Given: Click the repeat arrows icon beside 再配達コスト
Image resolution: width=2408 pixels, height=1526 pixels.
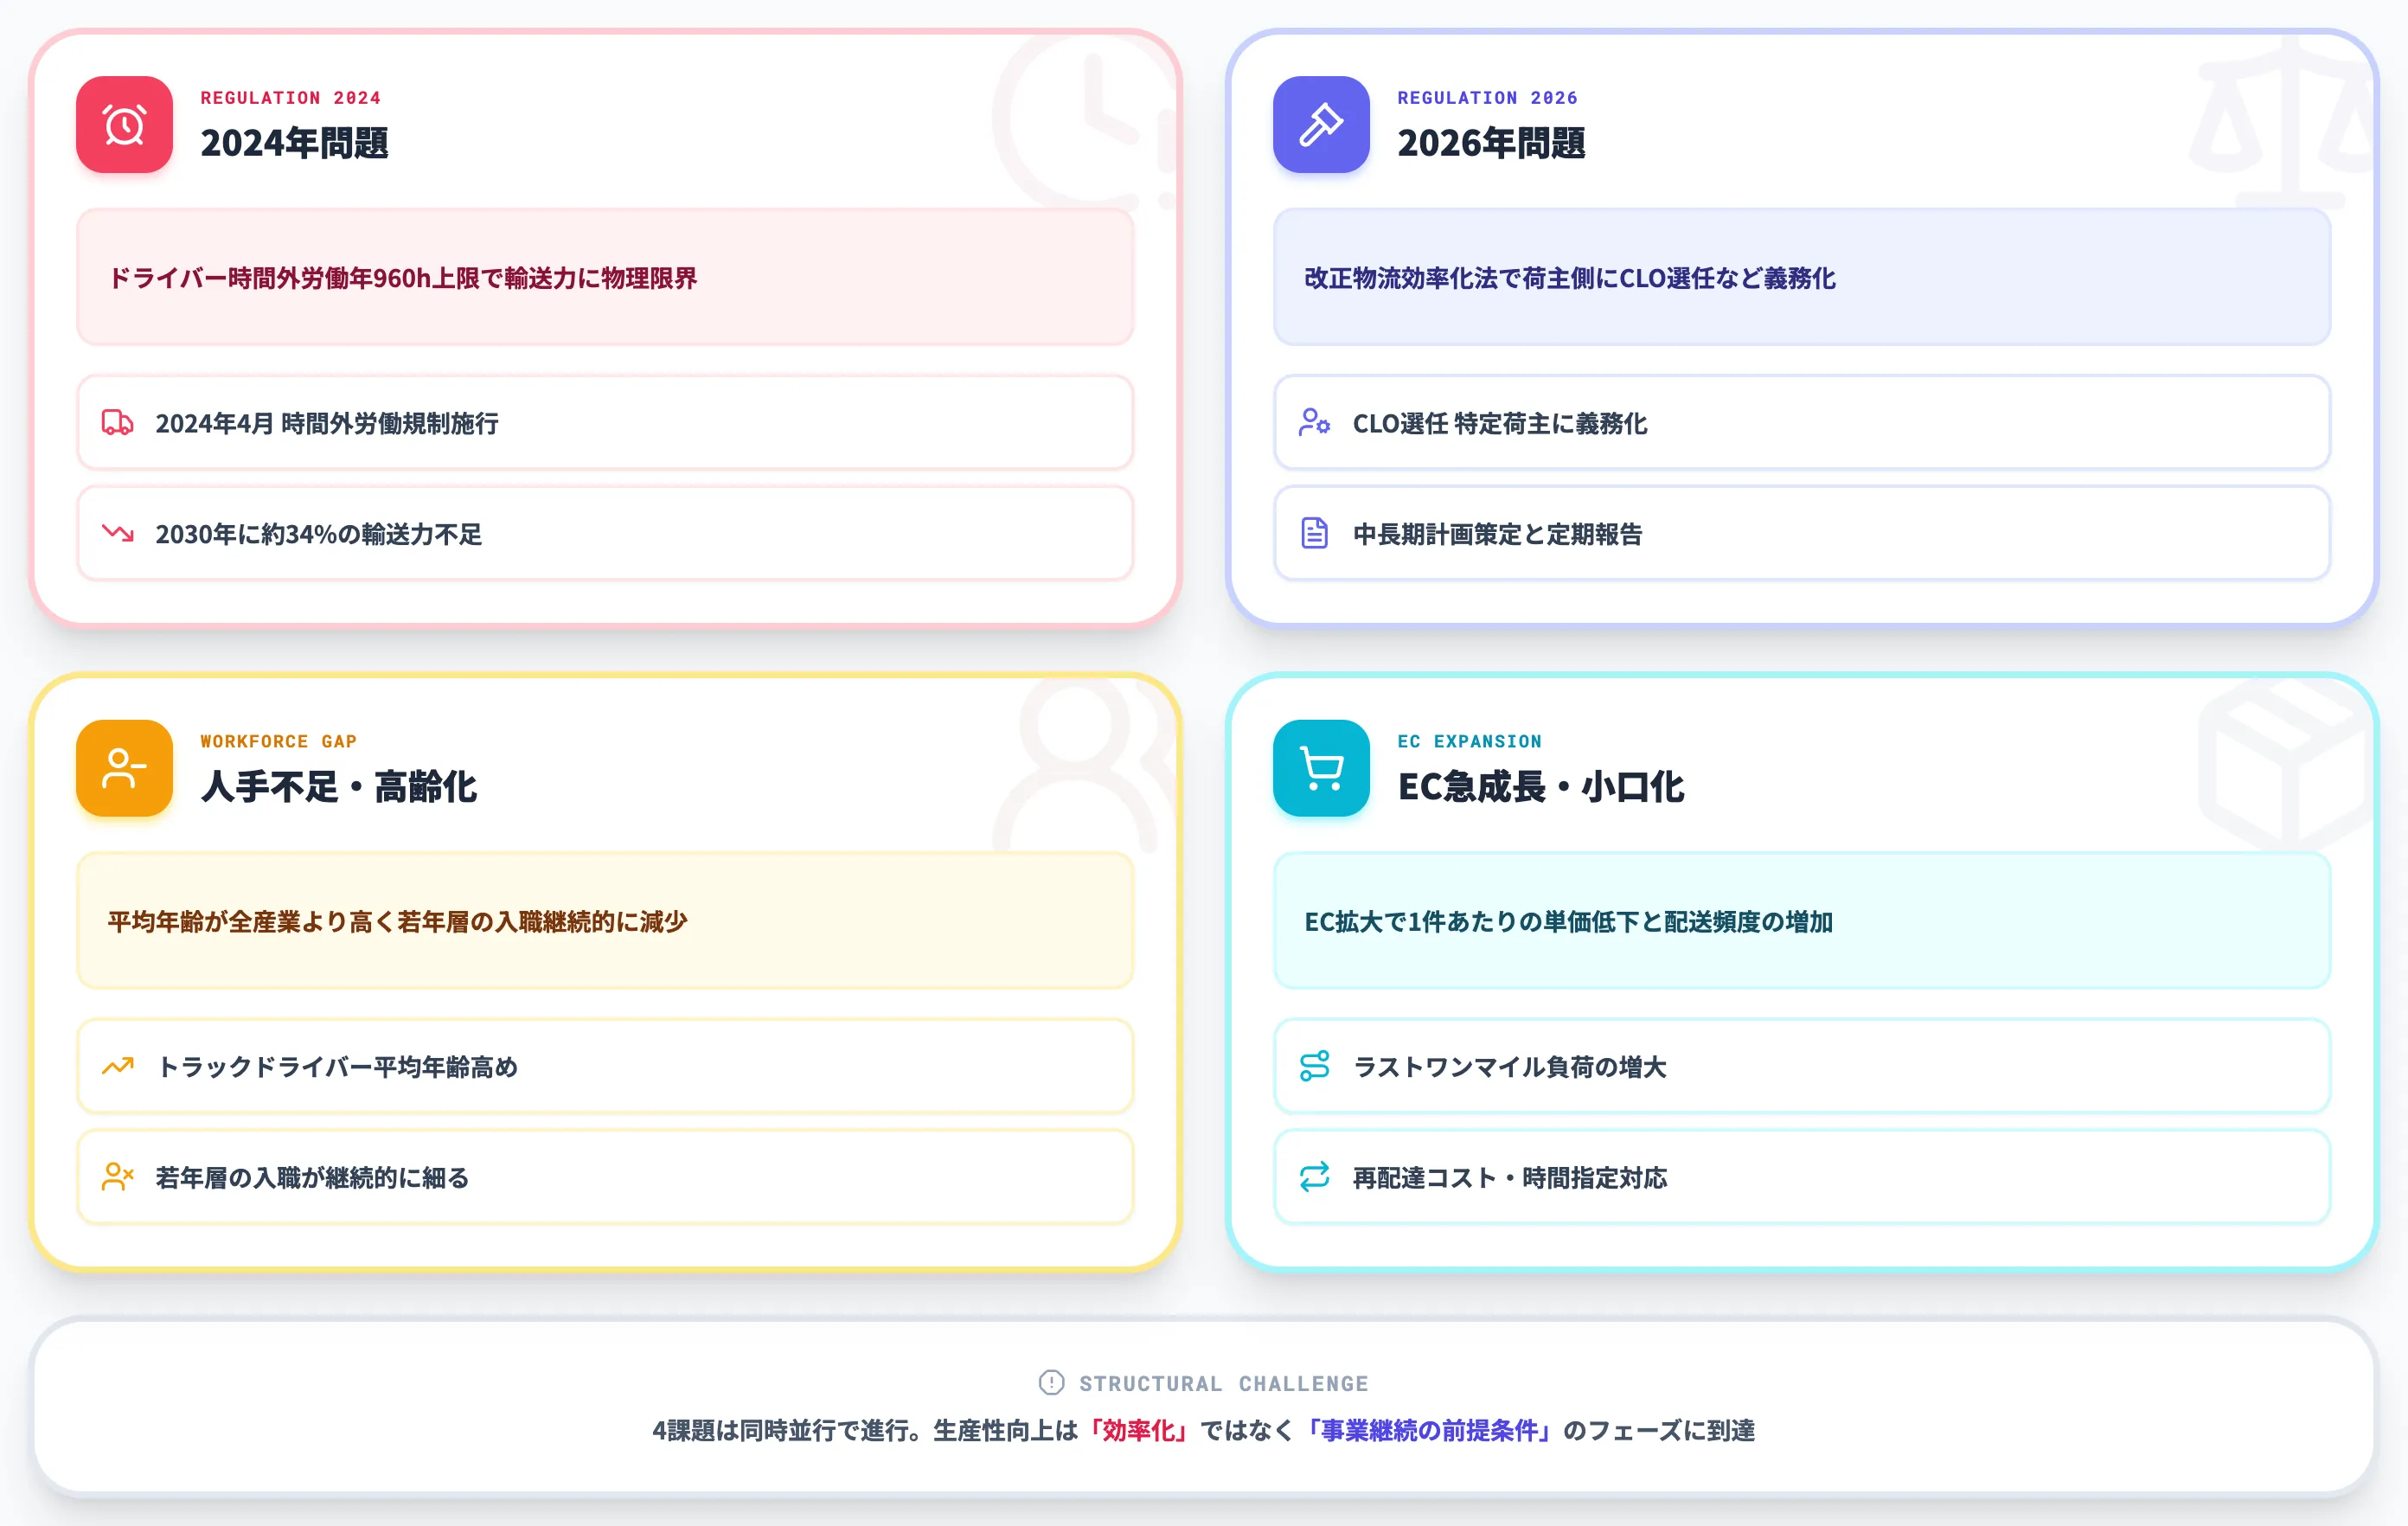Looking at the screenshot, I should pyautogui.click(x=1314, y=1177).
